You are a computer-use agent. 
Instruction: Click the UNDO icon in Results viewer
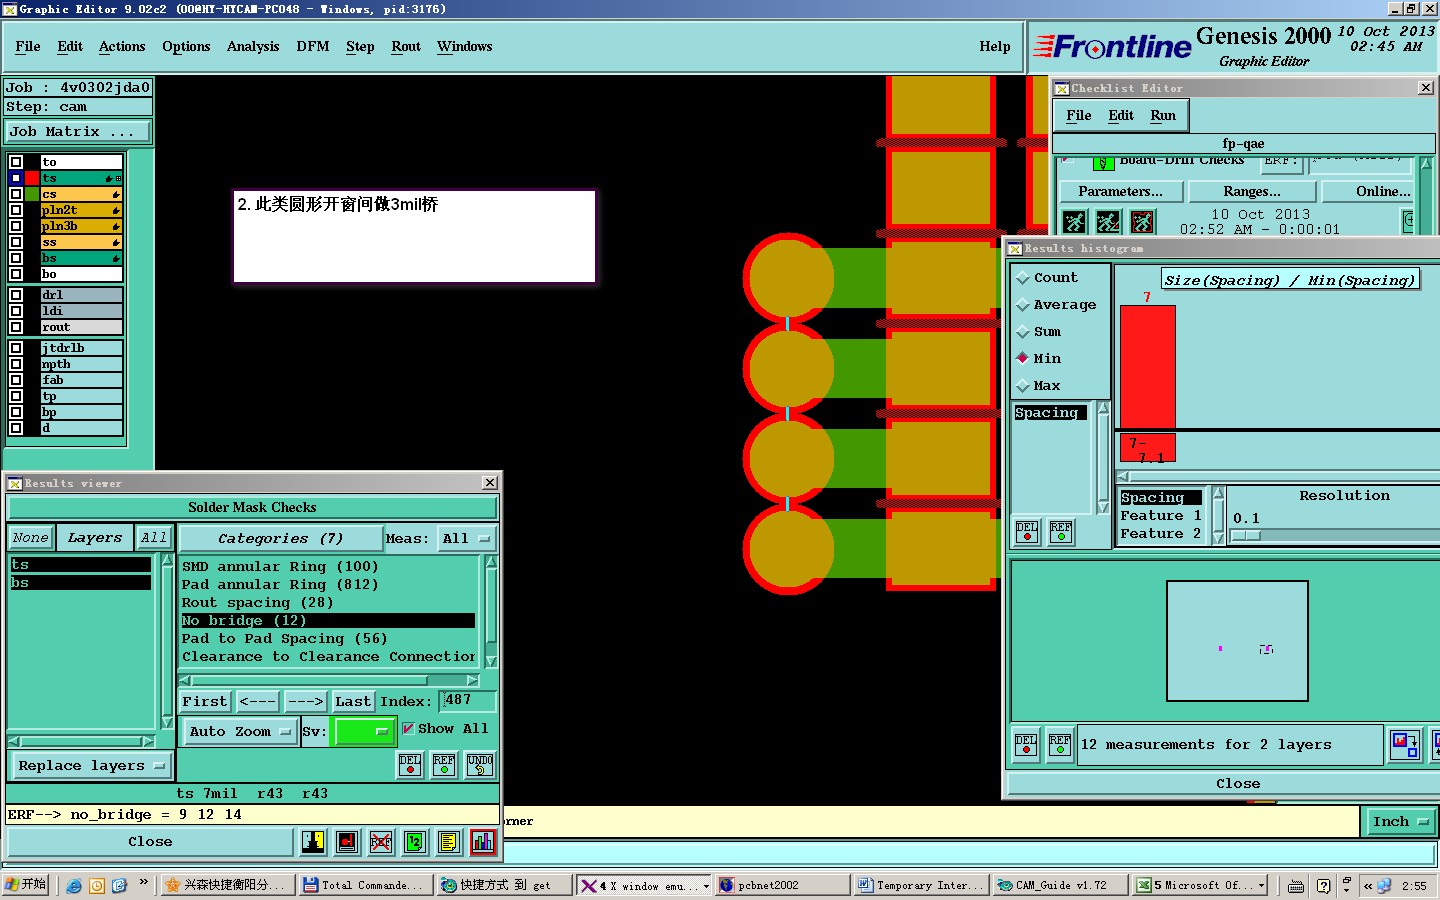[480, 765]
